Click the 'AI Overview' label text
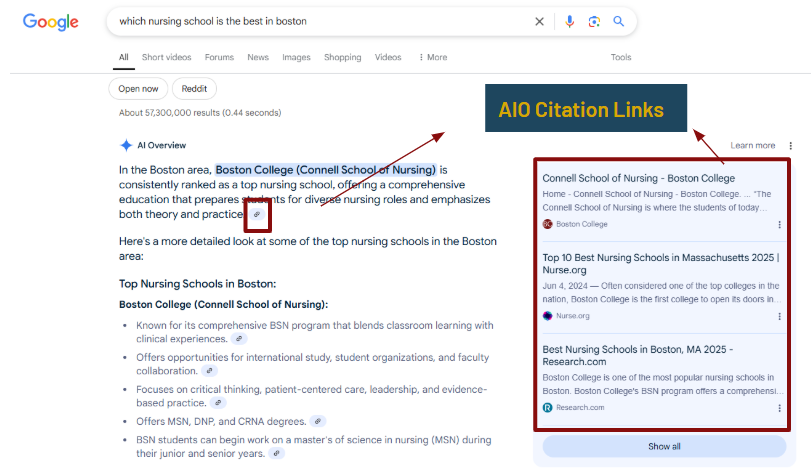Screen dimensions: 811x471 click(162, 146)
